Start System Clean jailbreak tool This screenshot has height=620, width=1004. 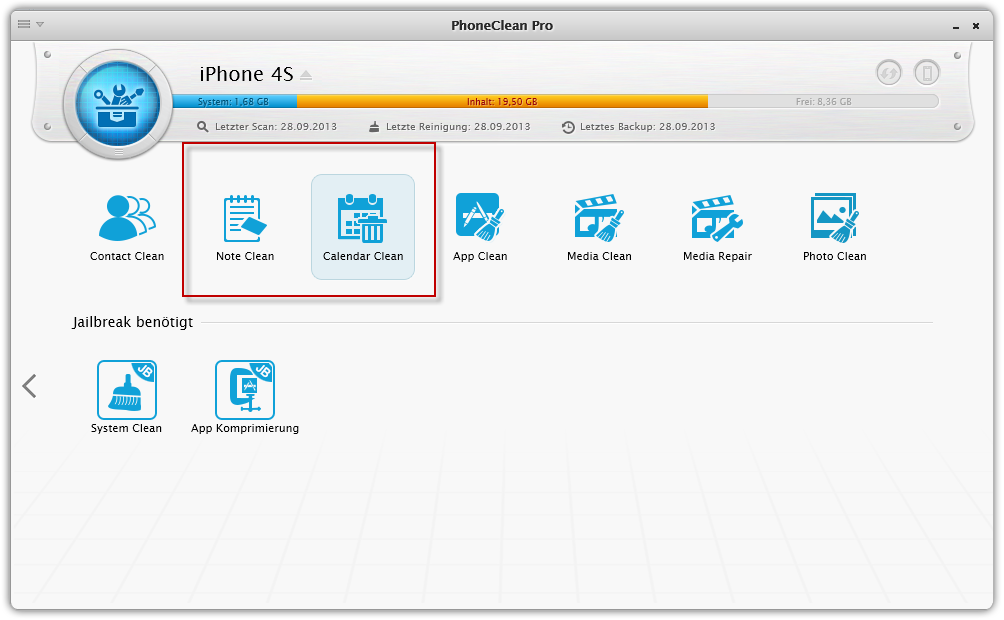click(126, 397)
